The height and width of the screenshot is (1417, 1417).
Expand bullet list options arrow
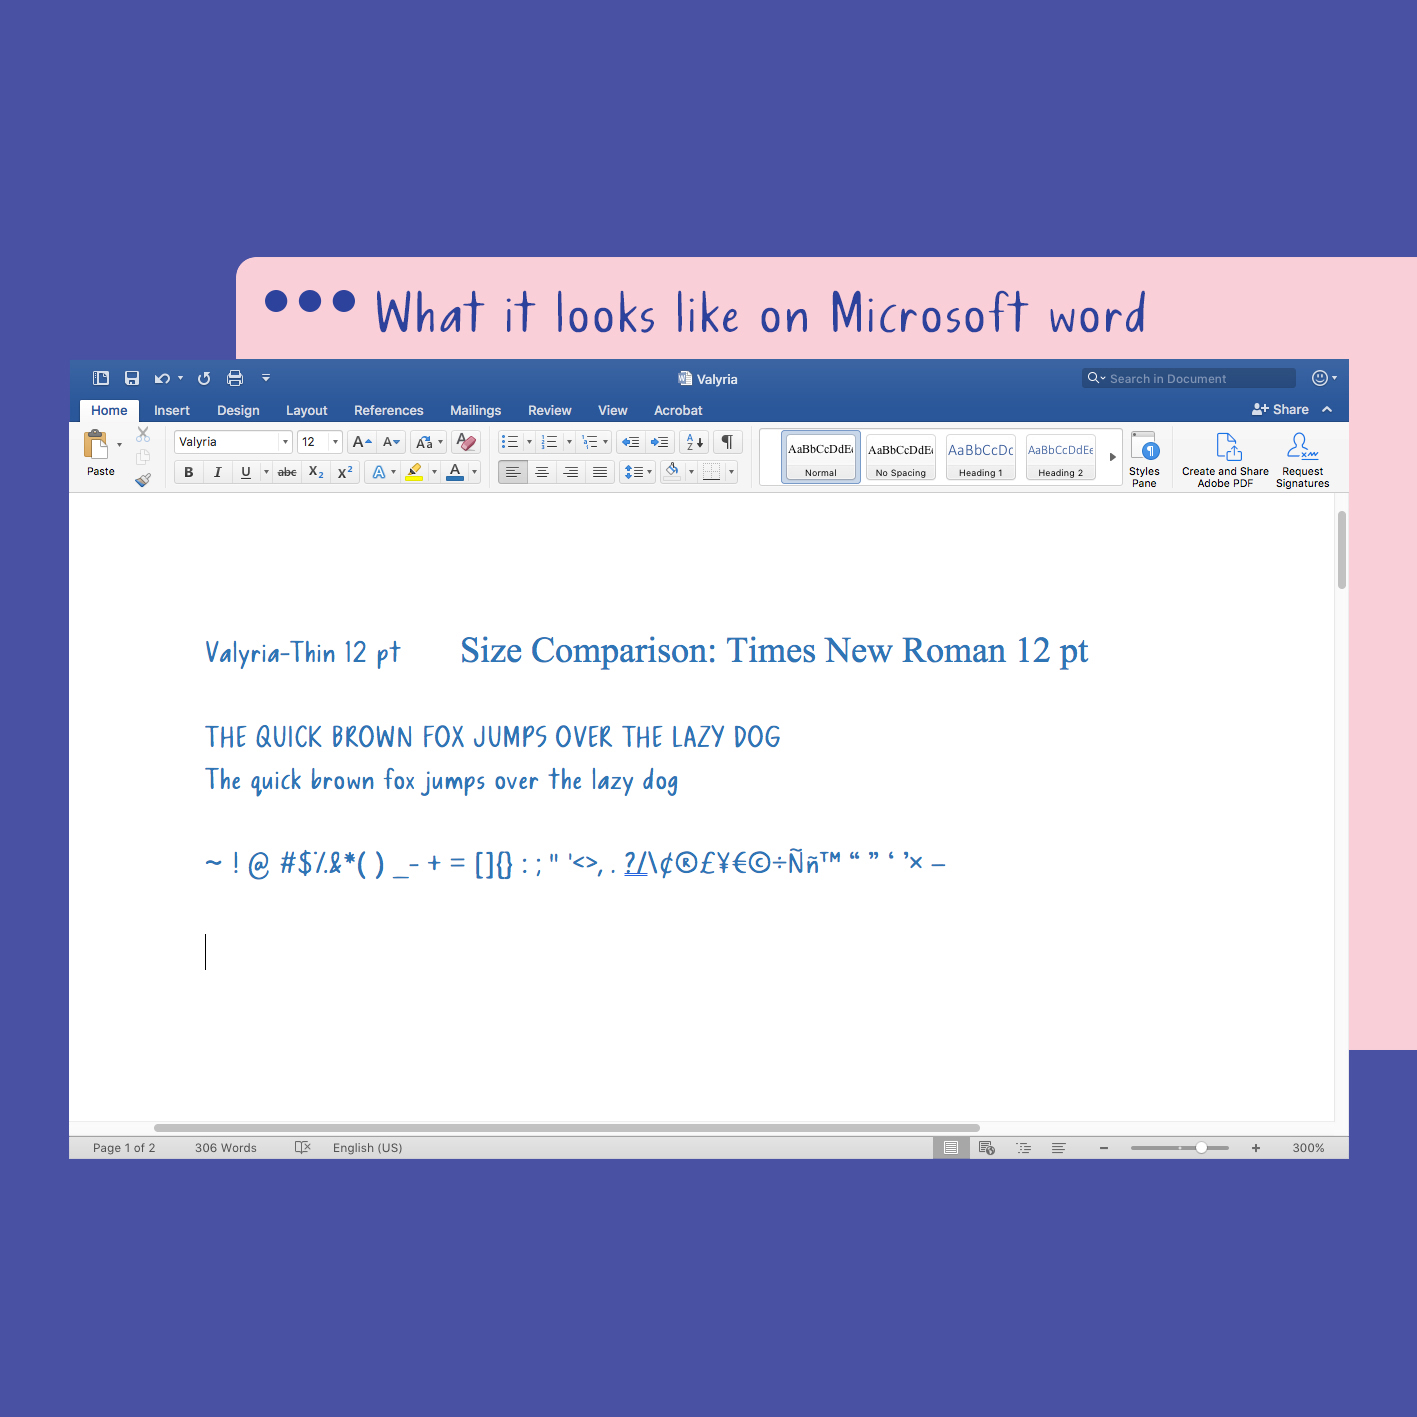tap(529, 442)
